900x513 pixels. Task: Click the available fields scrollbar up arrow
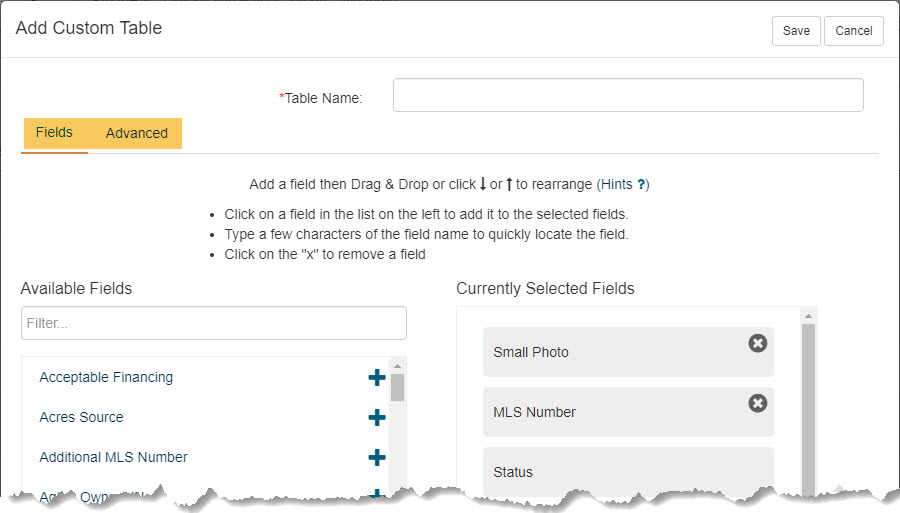click(397, 366)
